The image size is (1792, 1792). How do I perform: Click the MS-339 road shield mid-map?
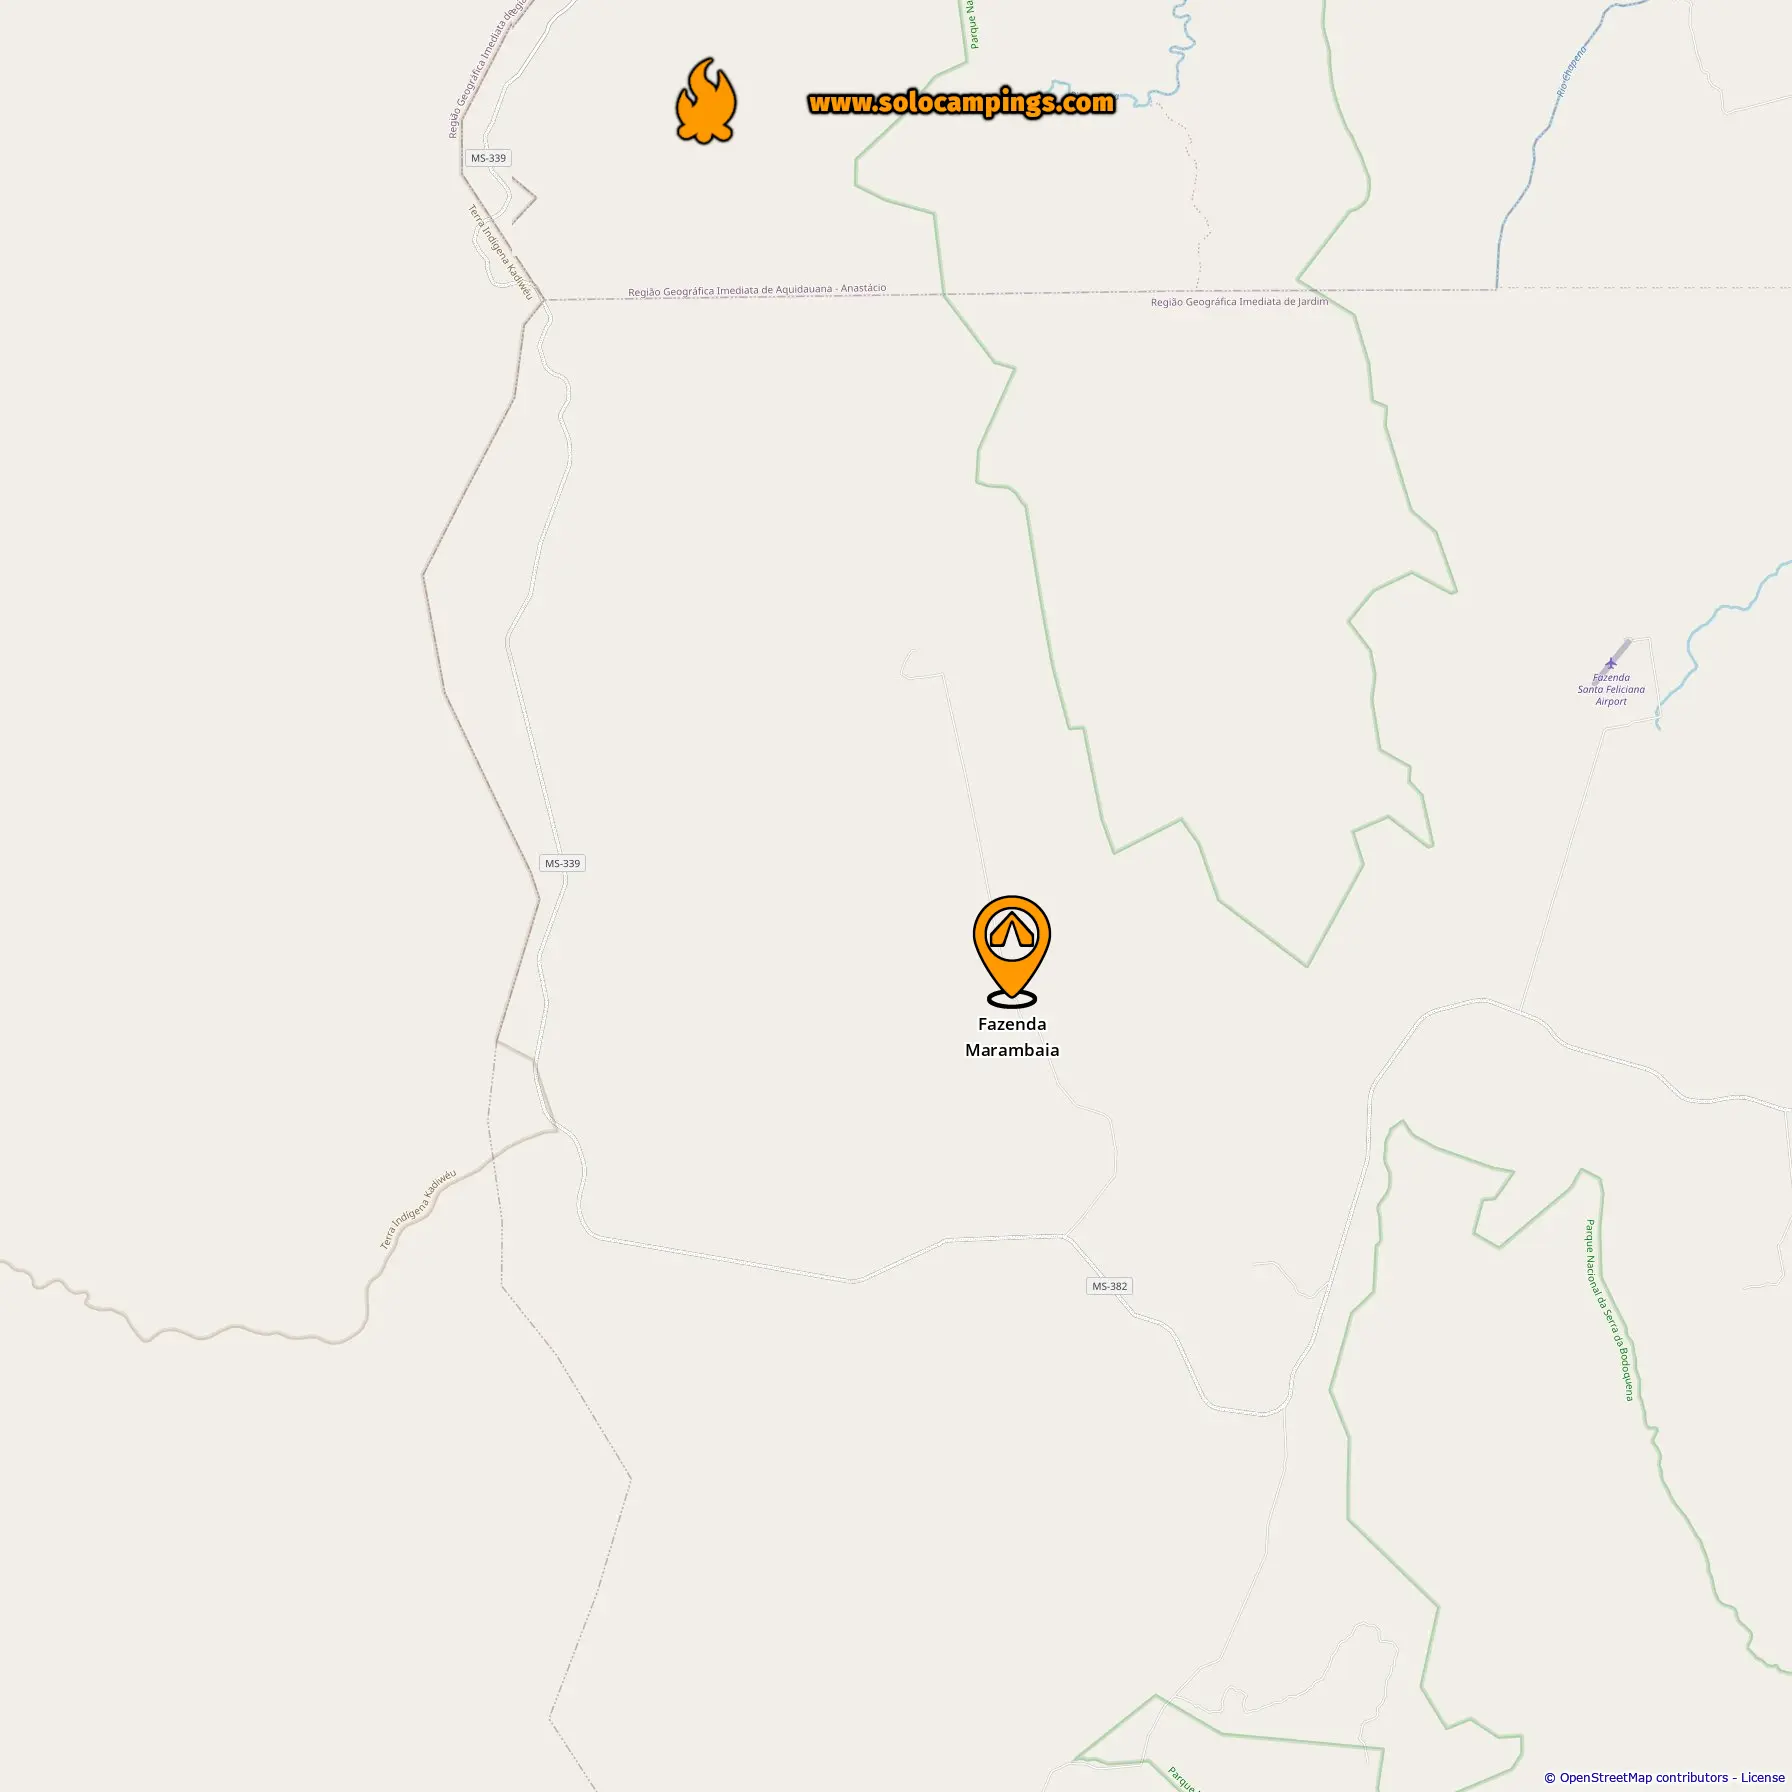tap(562, 863)
